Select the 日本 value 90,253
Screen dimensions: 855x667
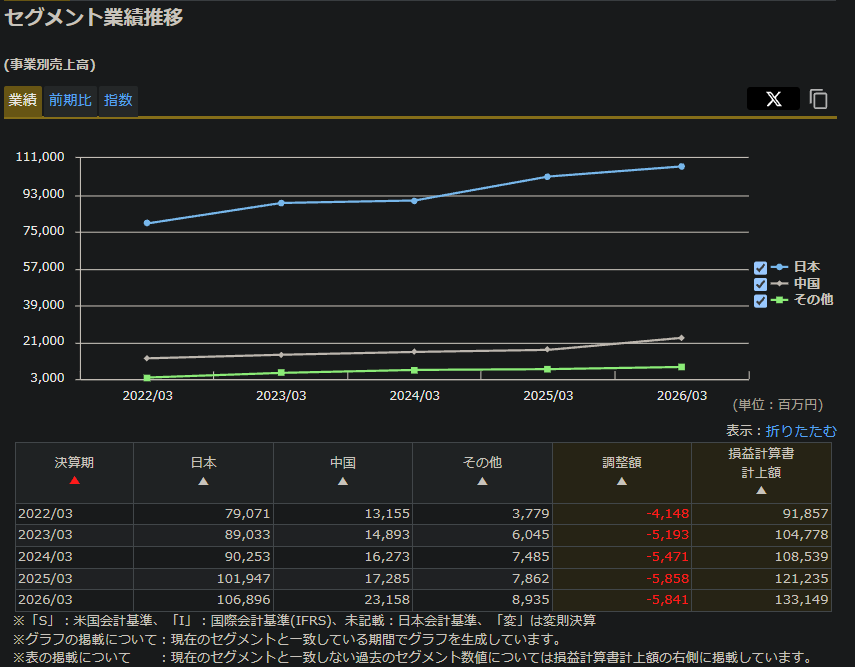[248, 557]
